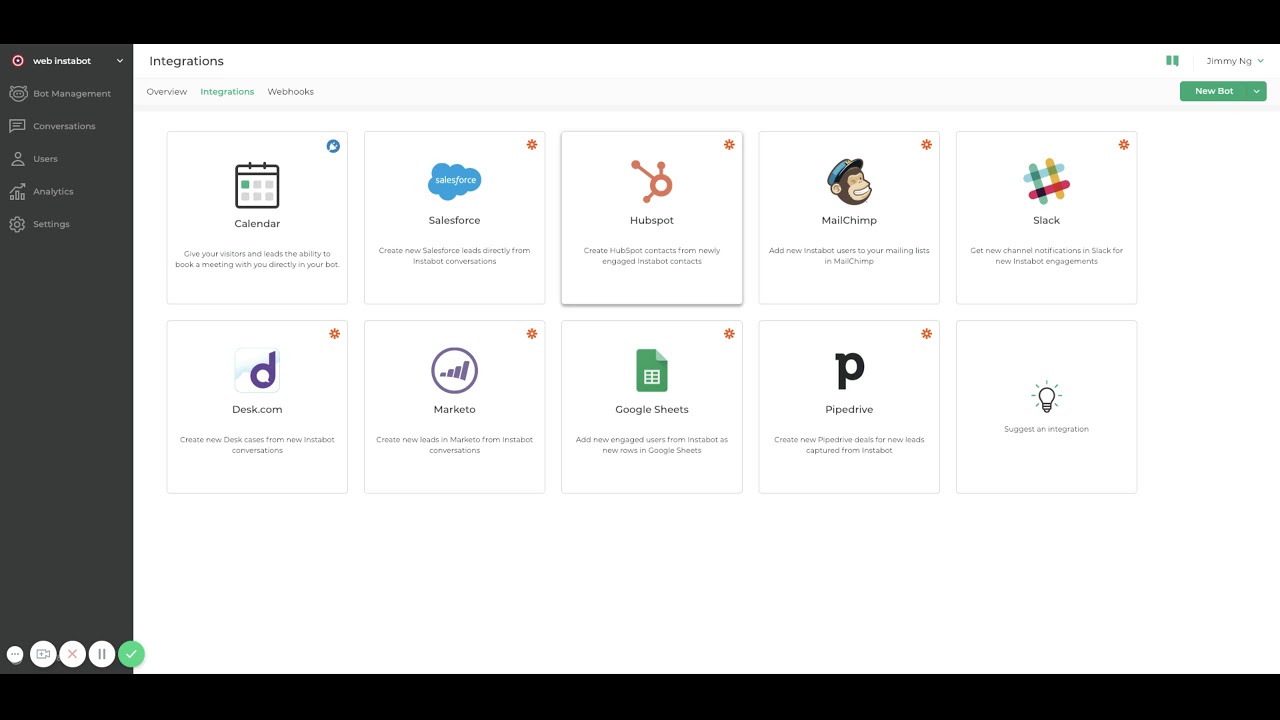Click the MailChimp monkey logo

pyautogui.click(x=849, y=181)
